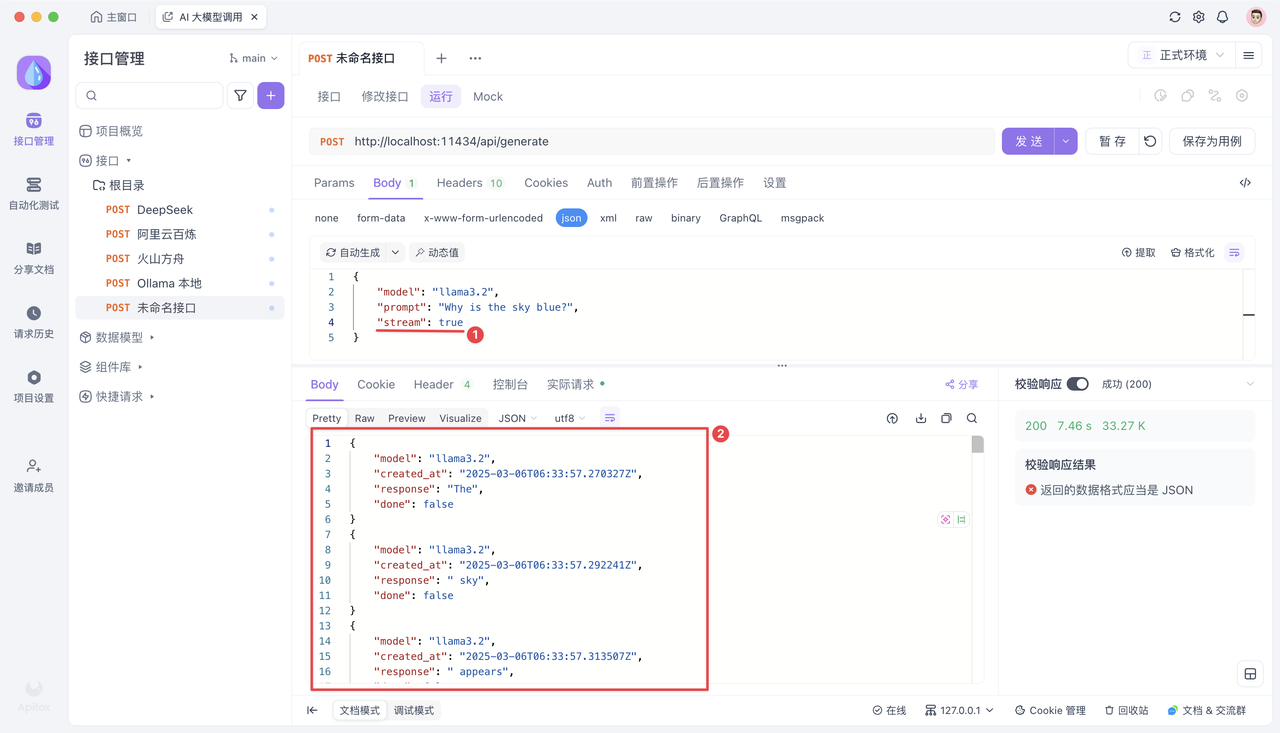Switch to the Headers tab
Viewport: 1280px width, 733px height.
click(469, 183)
